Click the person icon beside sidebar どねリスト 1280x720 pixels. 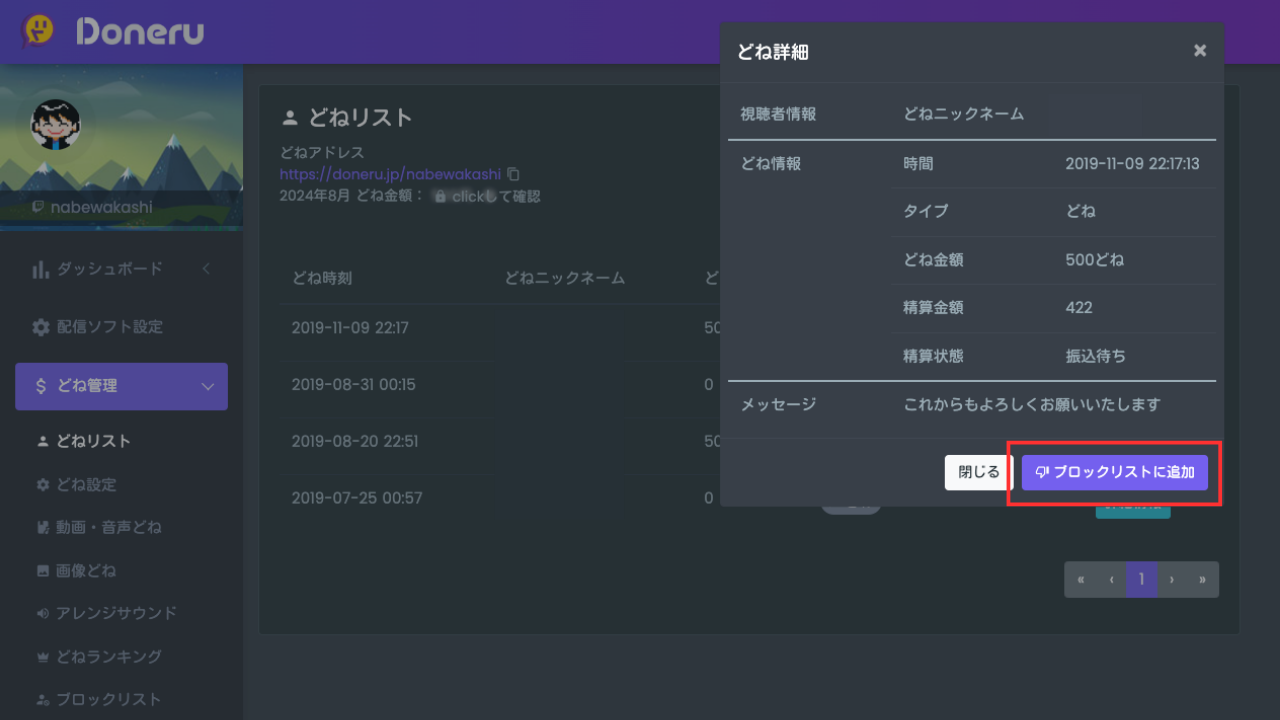(42, 441)
